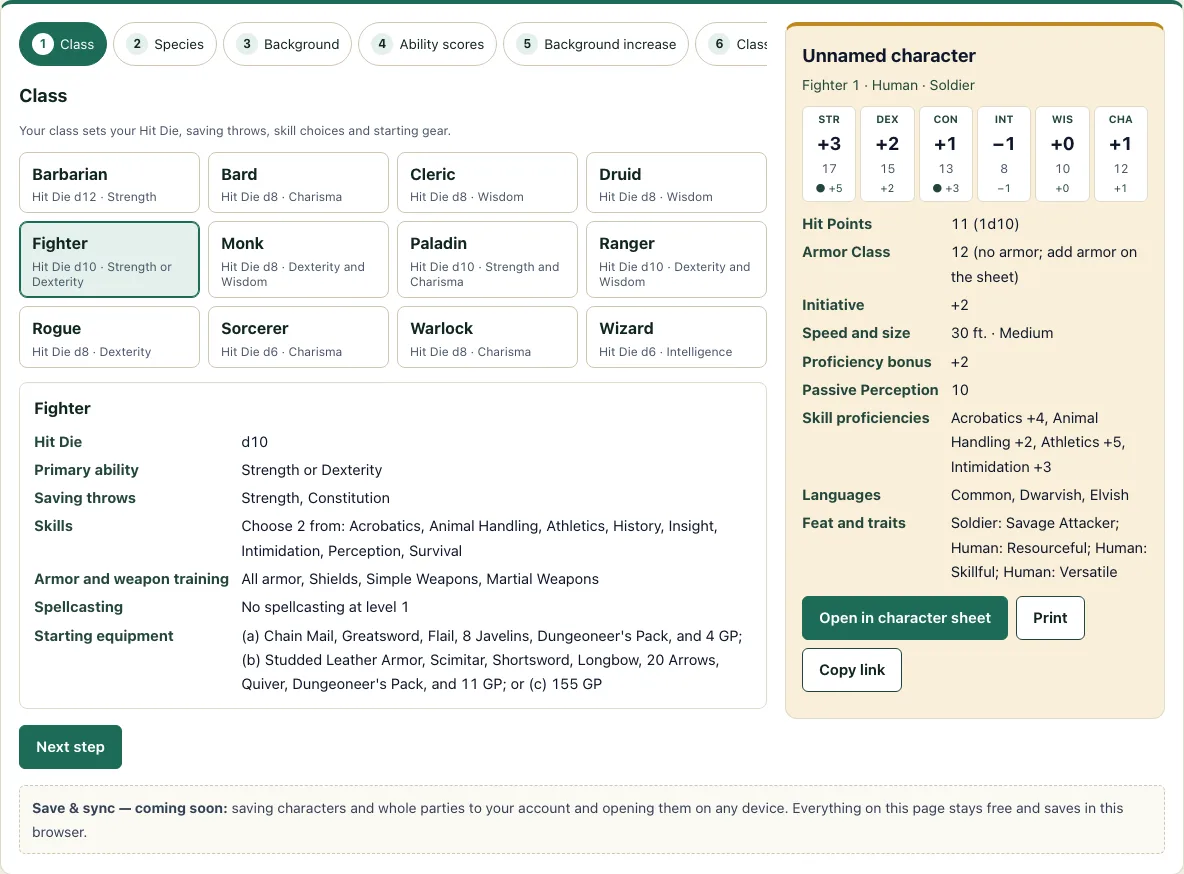Viewport: 1184px width, 874px height.
Task: Select the Fighter class card
Action: [109, 259]
